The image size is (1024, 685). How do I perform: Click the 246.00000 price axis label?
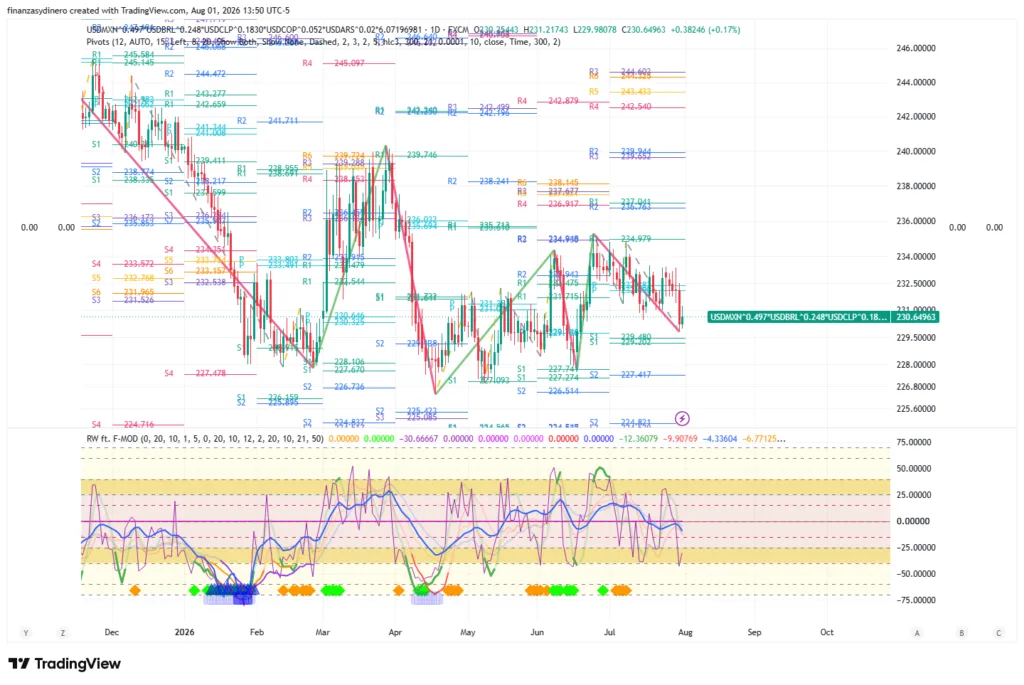point(916,48)
